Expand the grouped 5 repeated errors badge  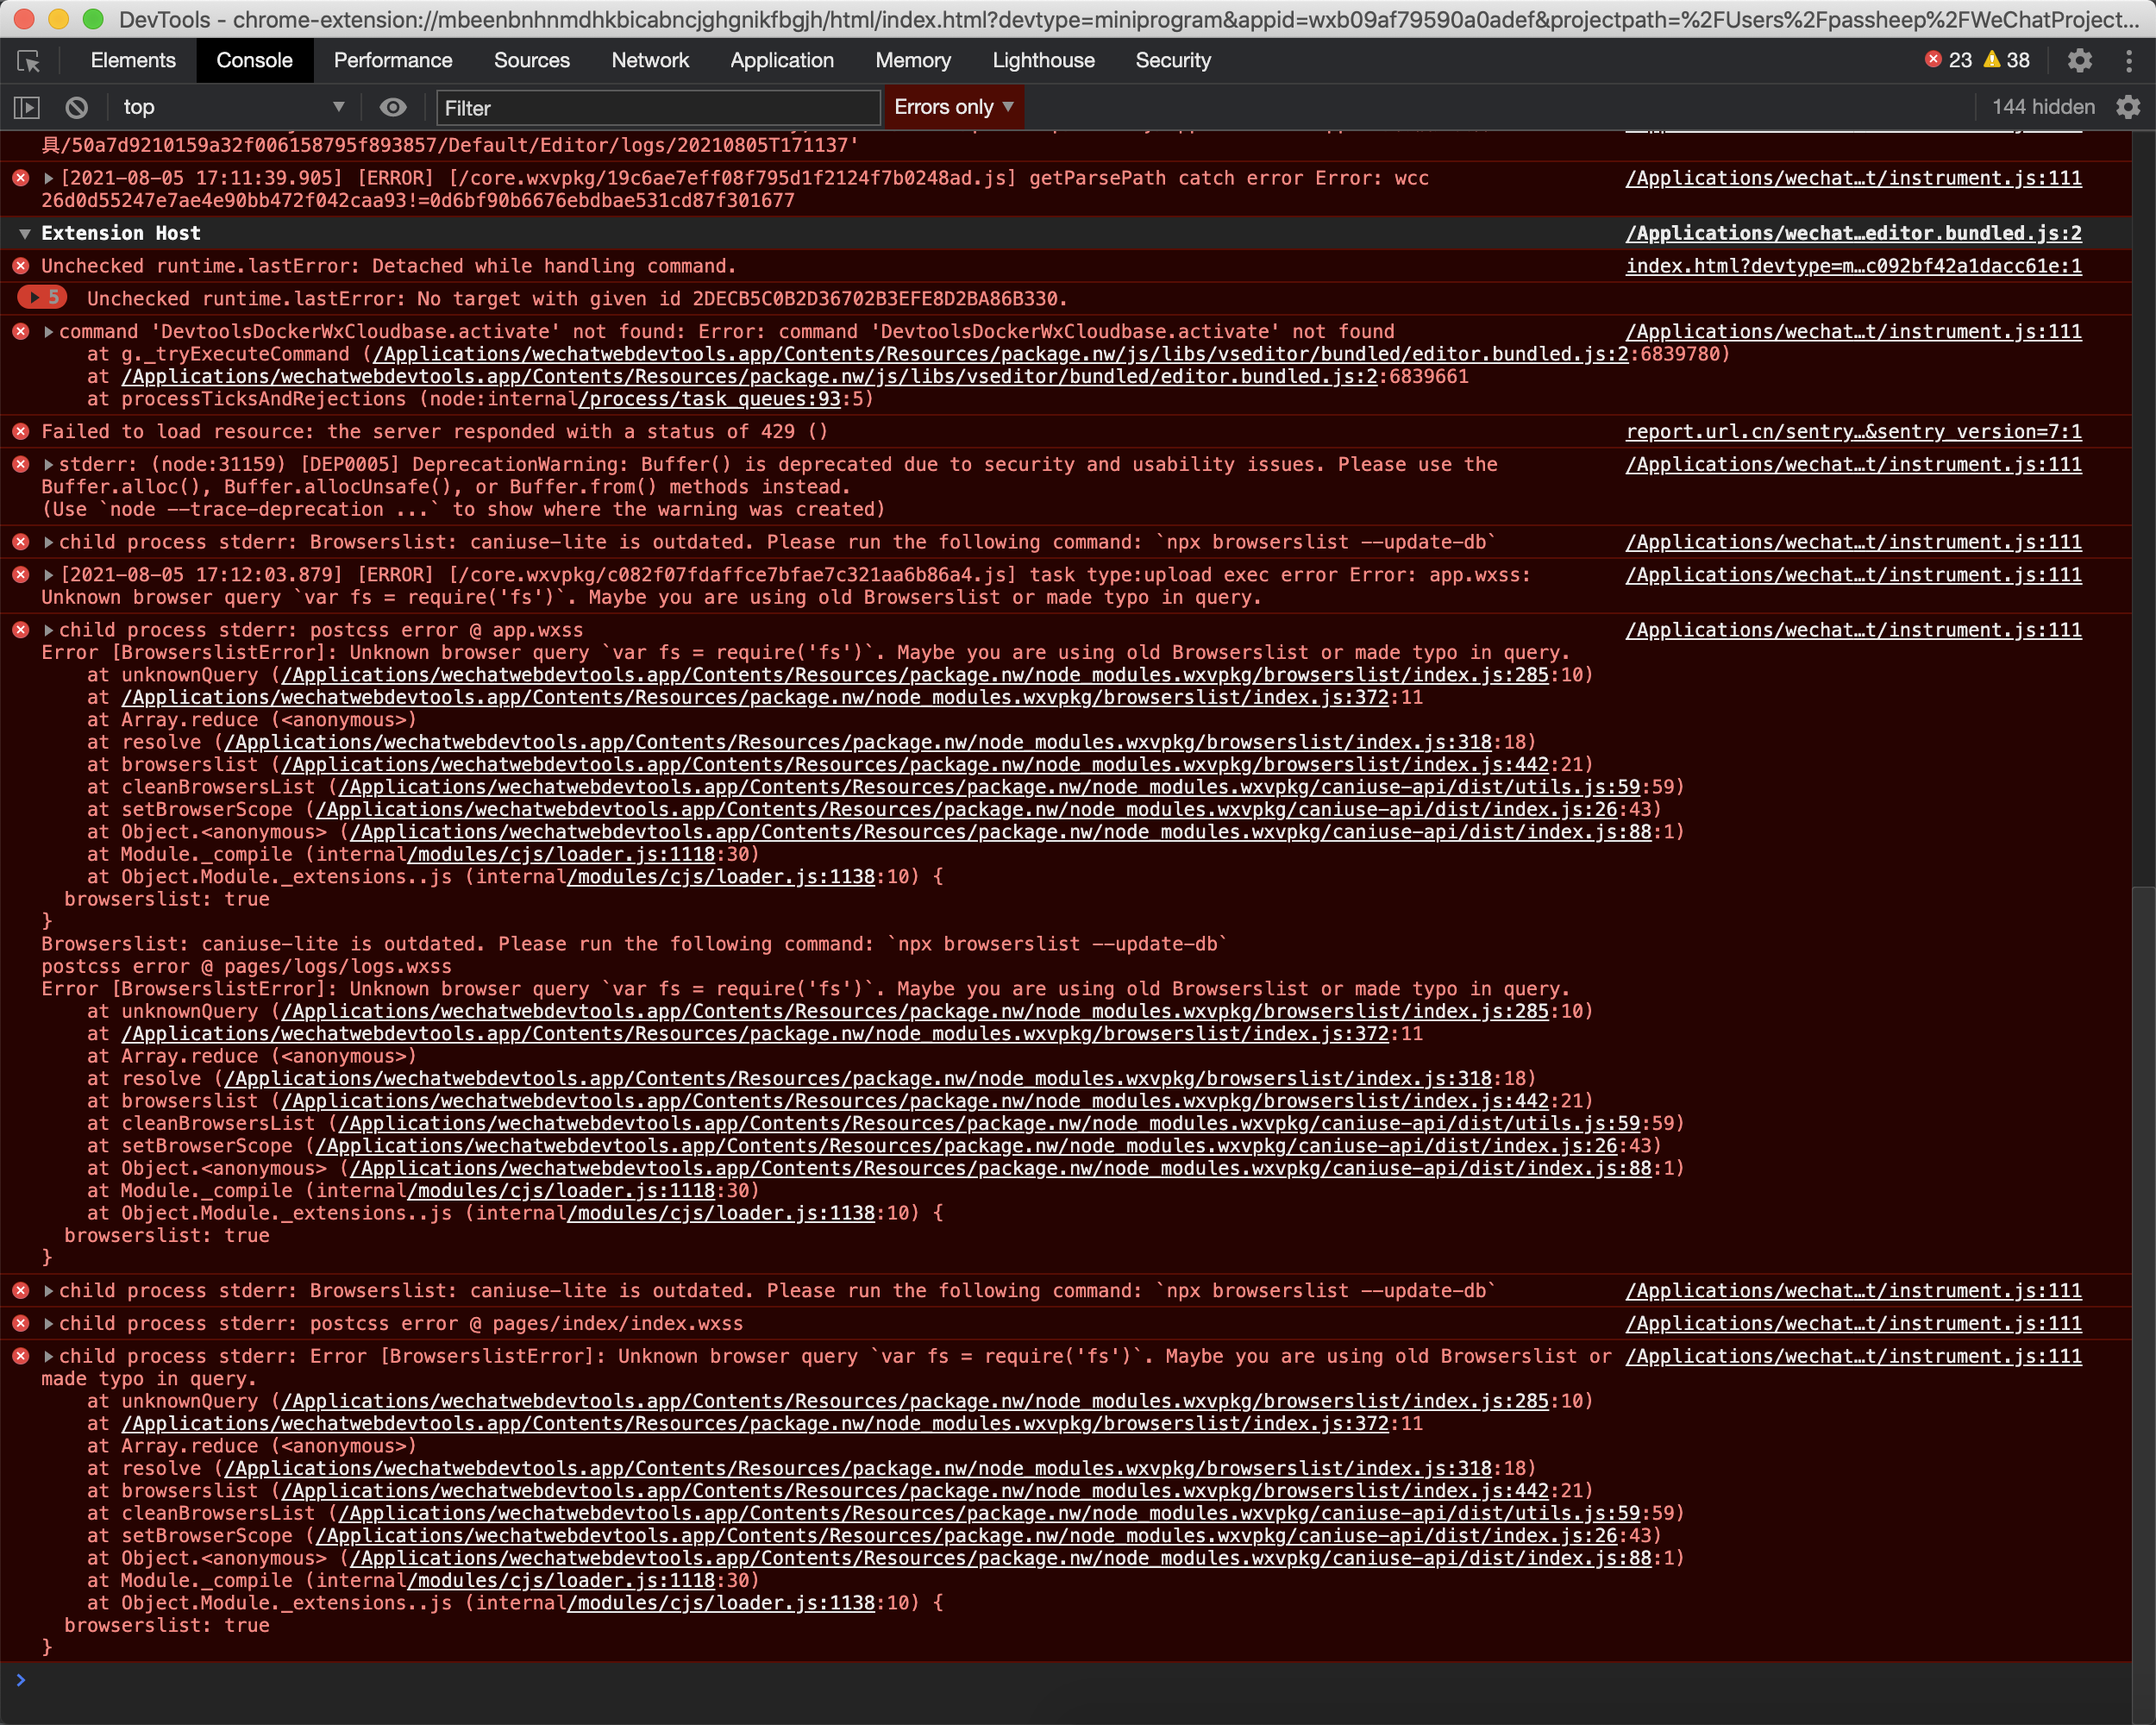point(43,298)
